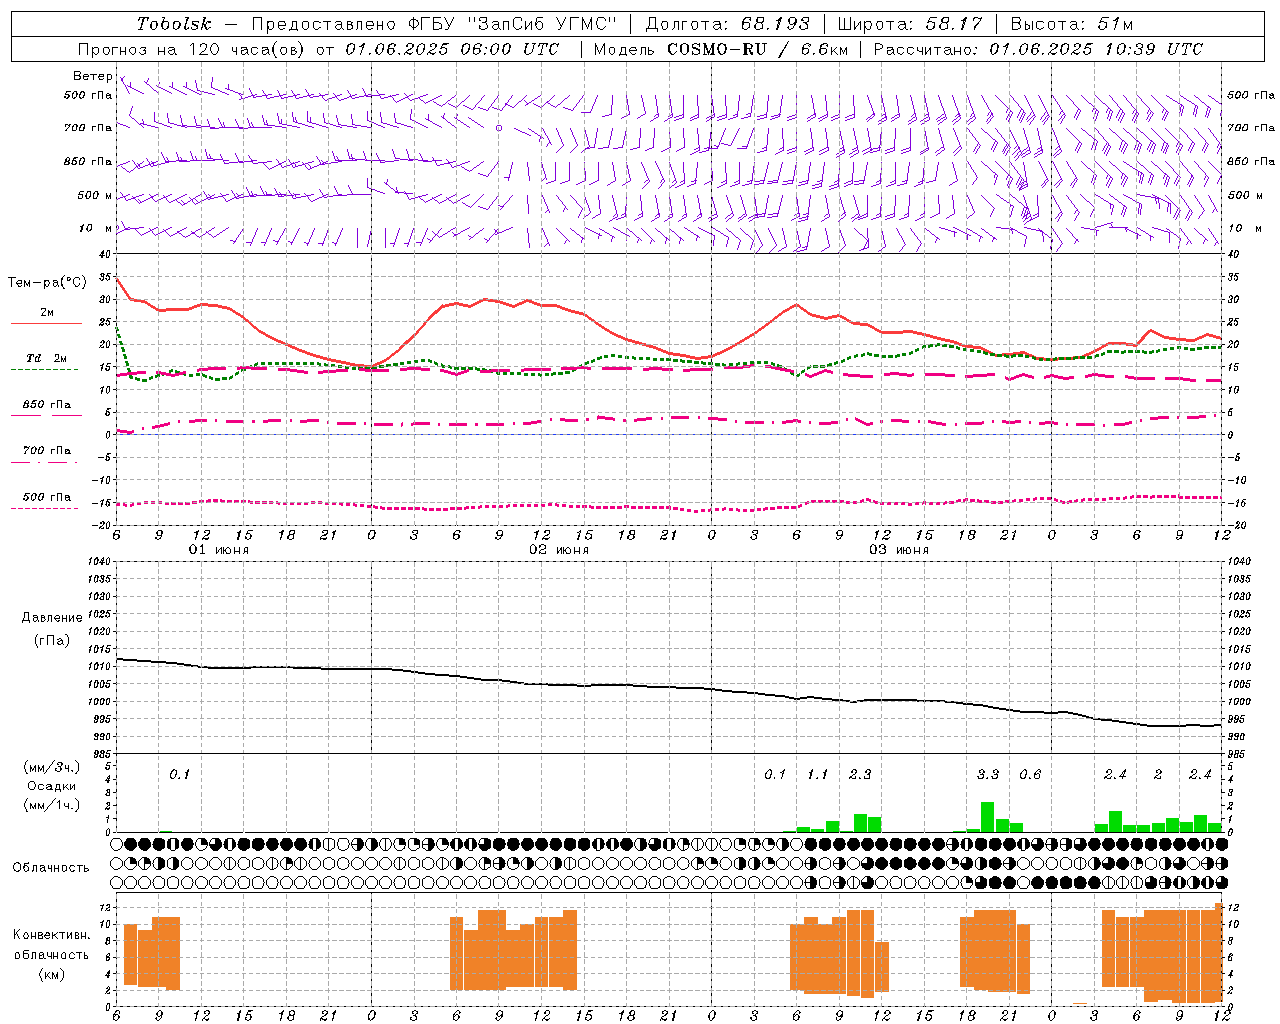The image size is (1280, 1024).
Task: Click the 01 июня date label
Action: pos(219,550)
